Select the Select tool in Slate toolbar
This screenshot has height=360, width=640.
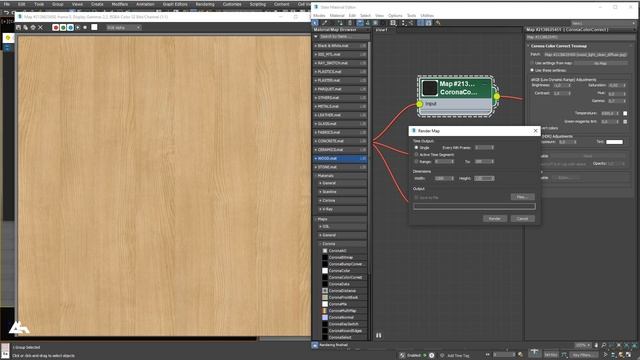[x=315, y=23]
